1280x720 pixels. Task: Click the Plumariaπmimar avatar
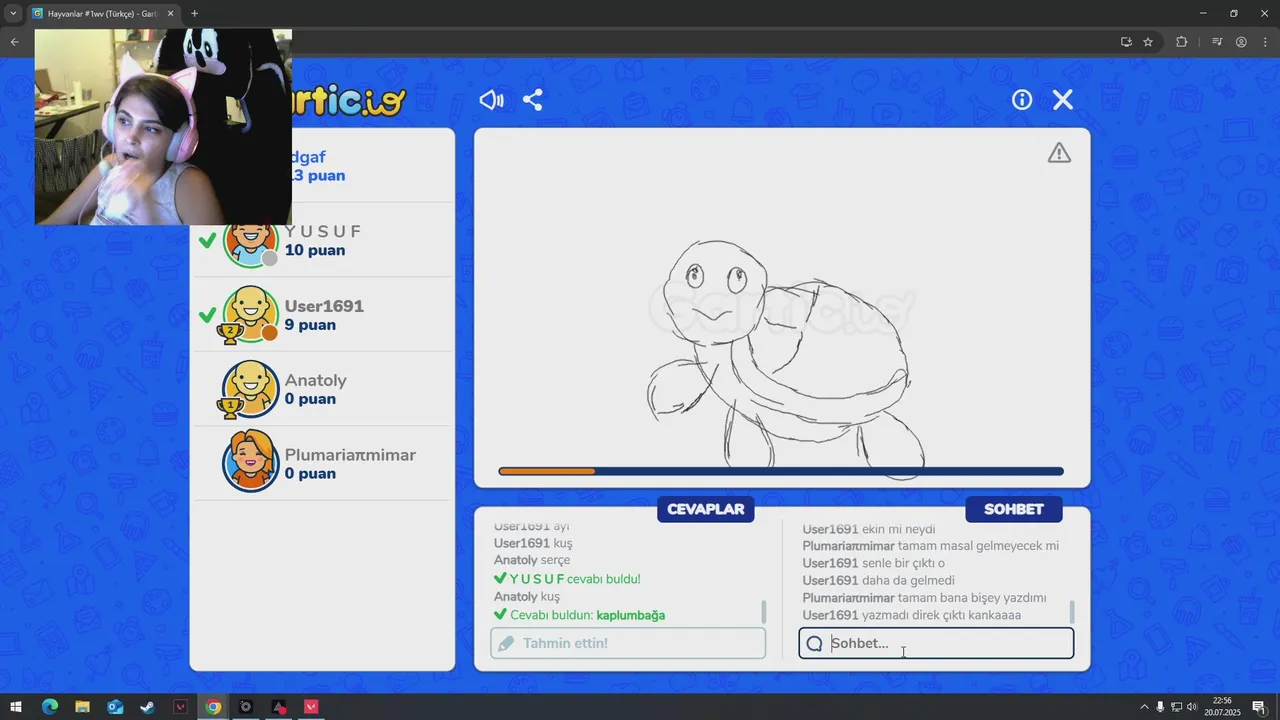pyautogui.click(x=250, y=463)
